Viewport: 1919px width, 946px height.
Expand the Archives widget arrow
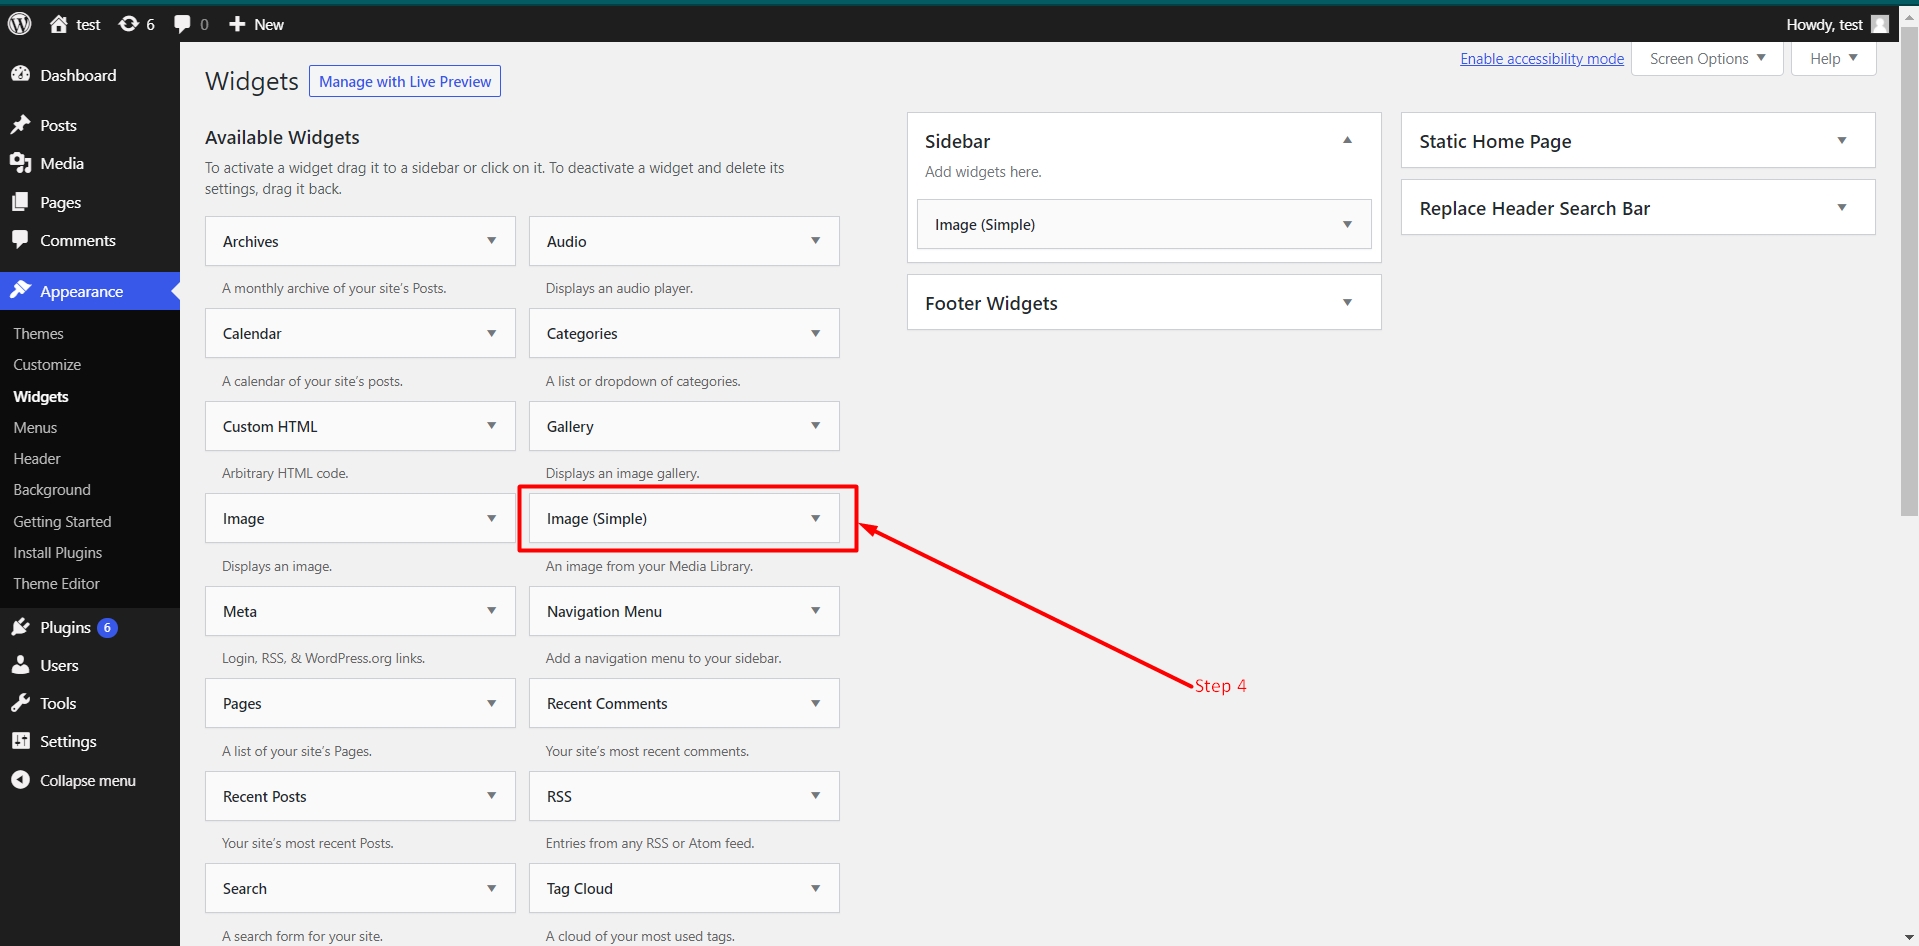pos(492,241)
